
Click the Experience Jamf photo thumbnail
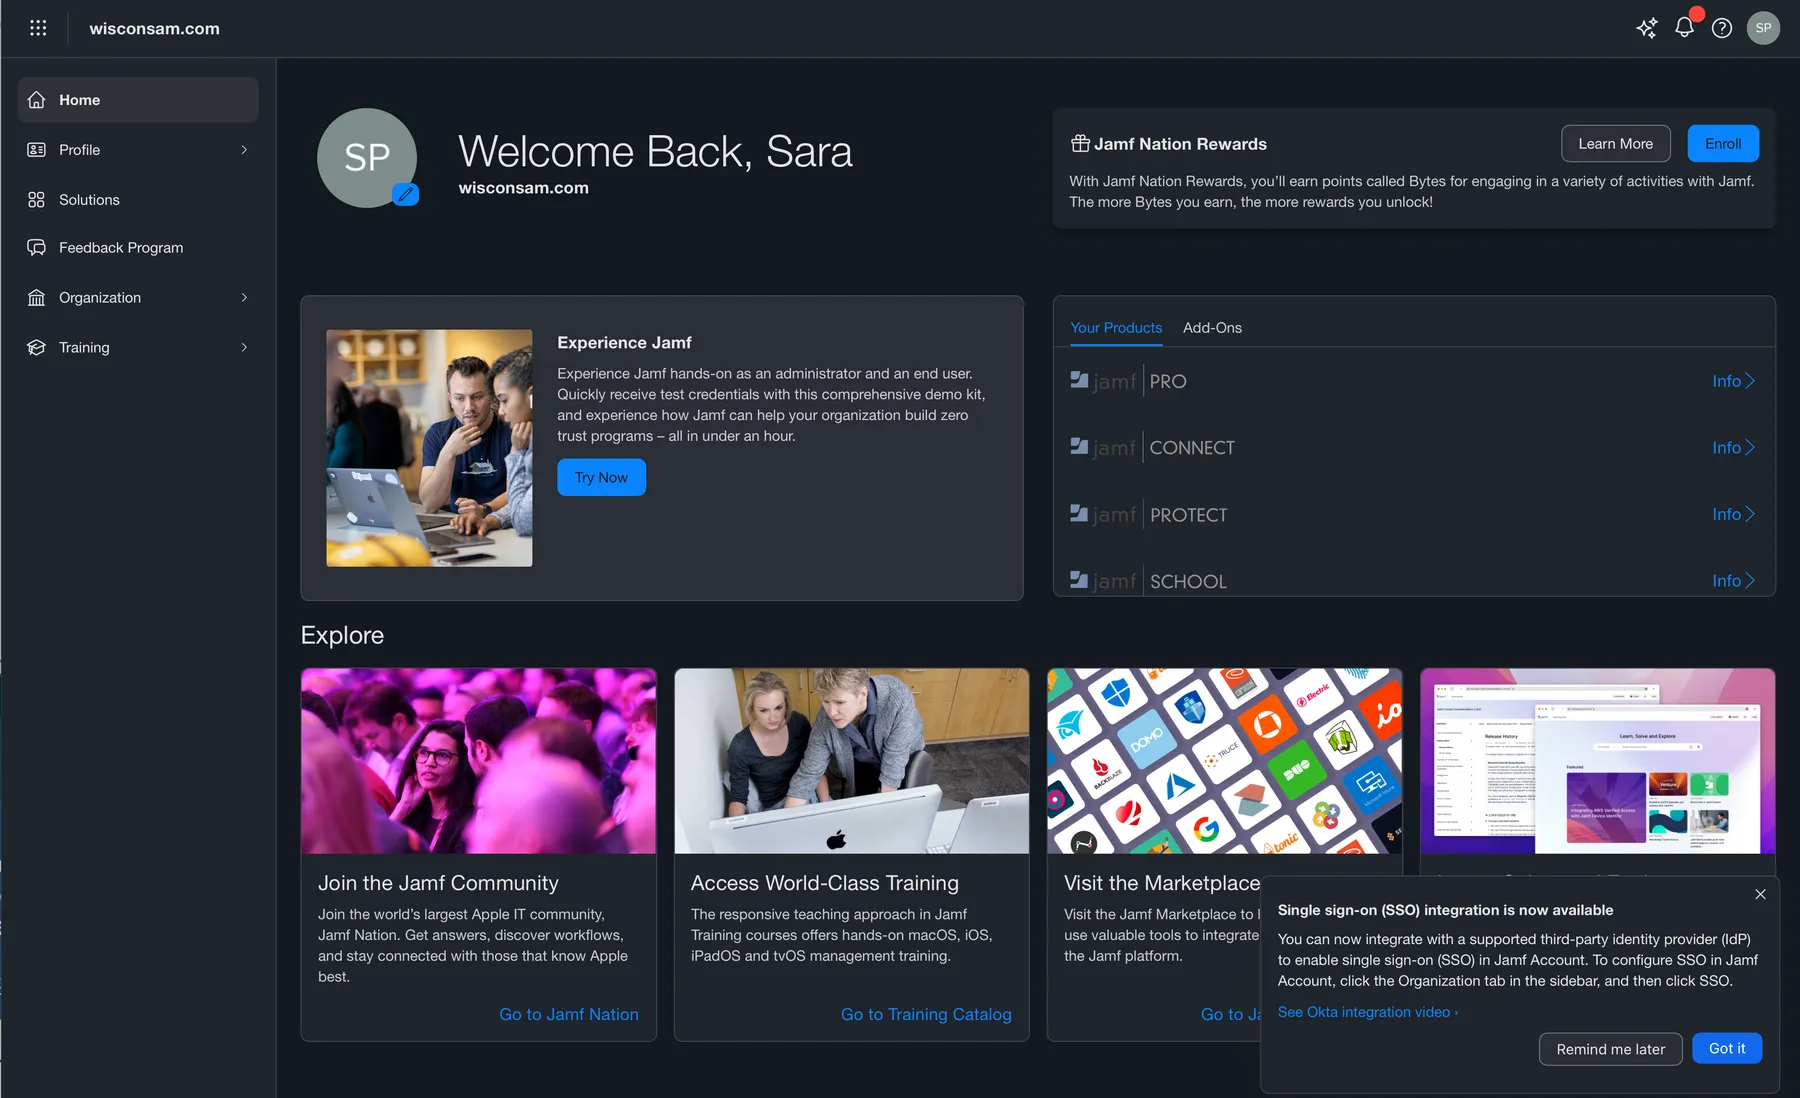(x=429, y=448)
